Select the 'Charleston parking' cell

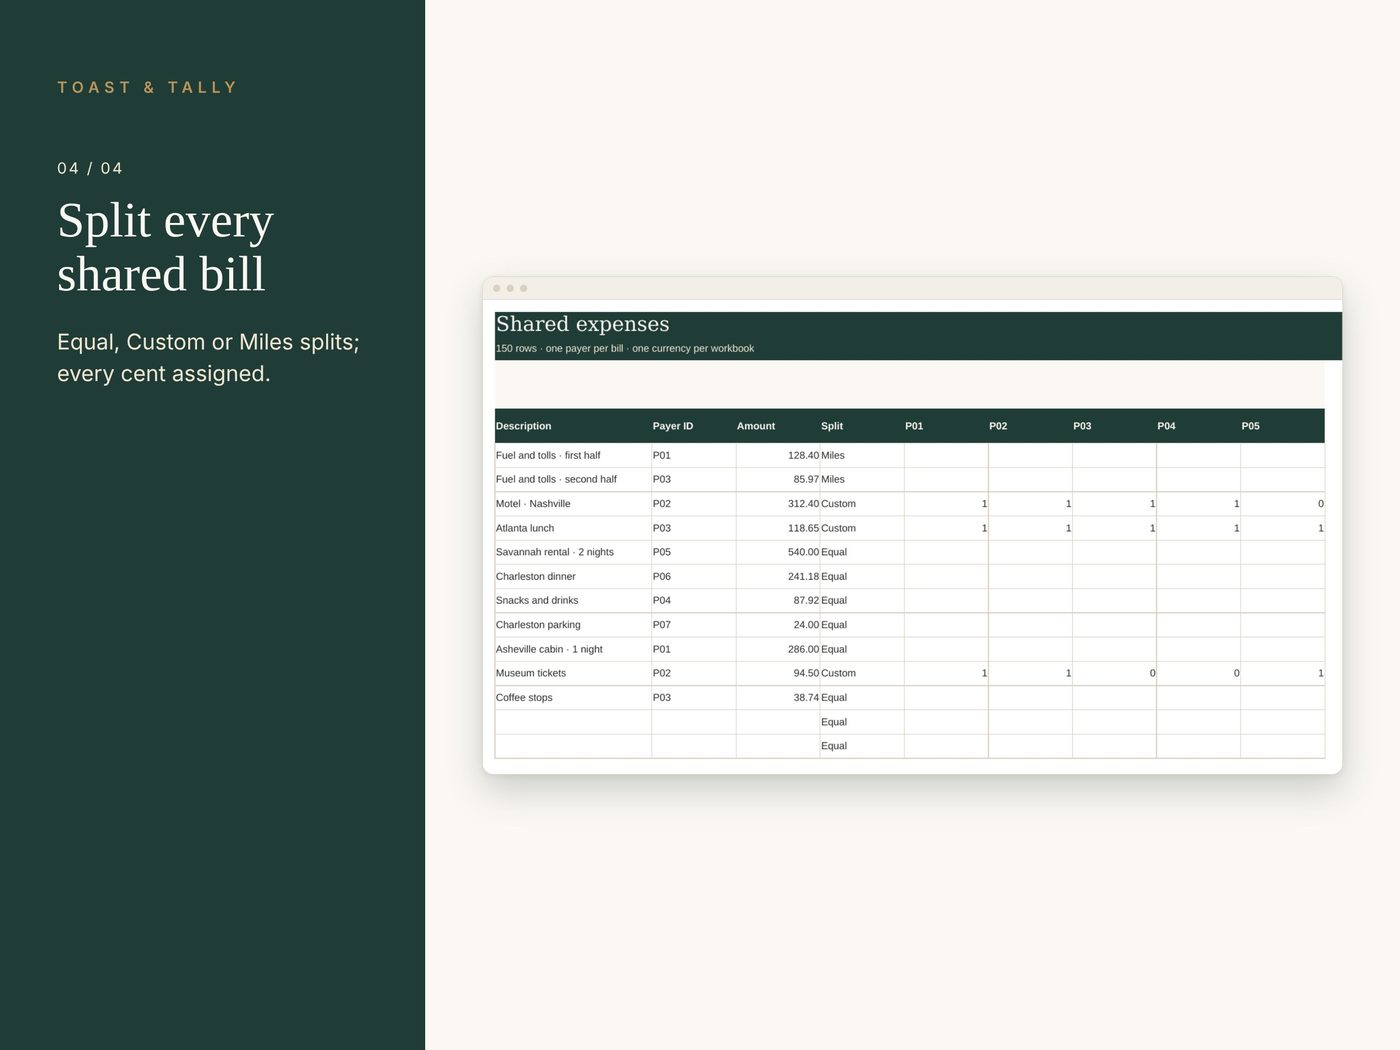573,625
